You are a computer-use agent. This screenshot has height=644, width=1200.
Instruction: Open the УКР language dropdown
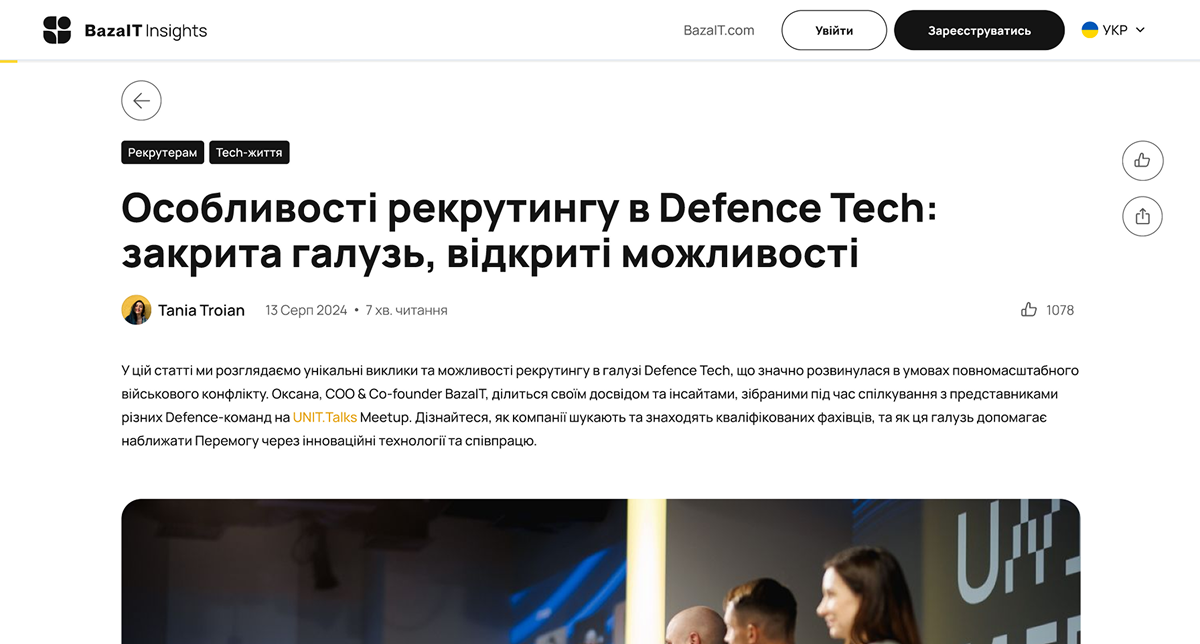tap(1113, 30)
